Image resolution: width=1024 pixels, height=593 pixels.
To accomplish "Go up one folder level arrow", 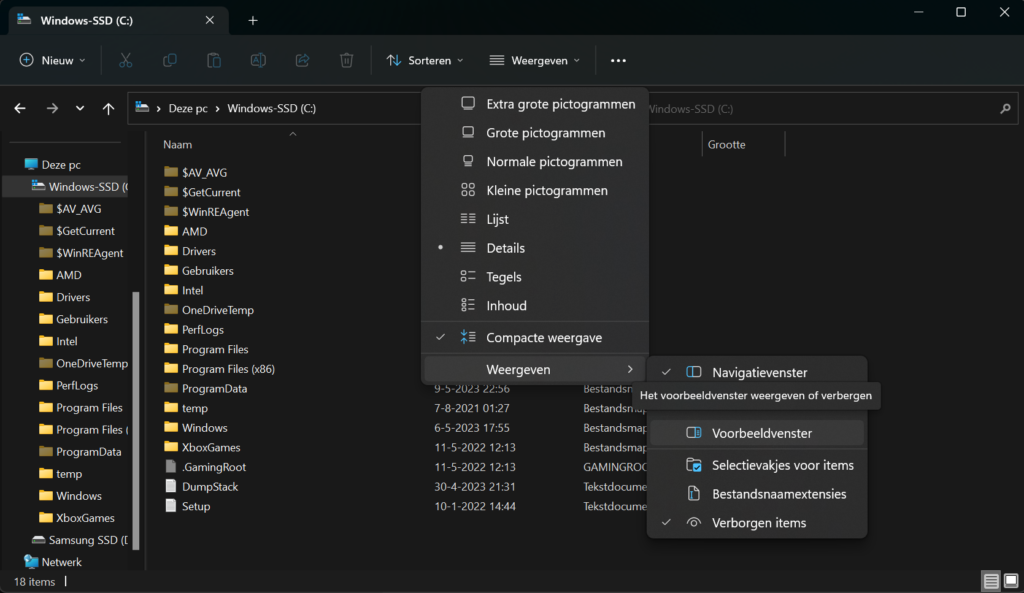I will tap(108, 108).
